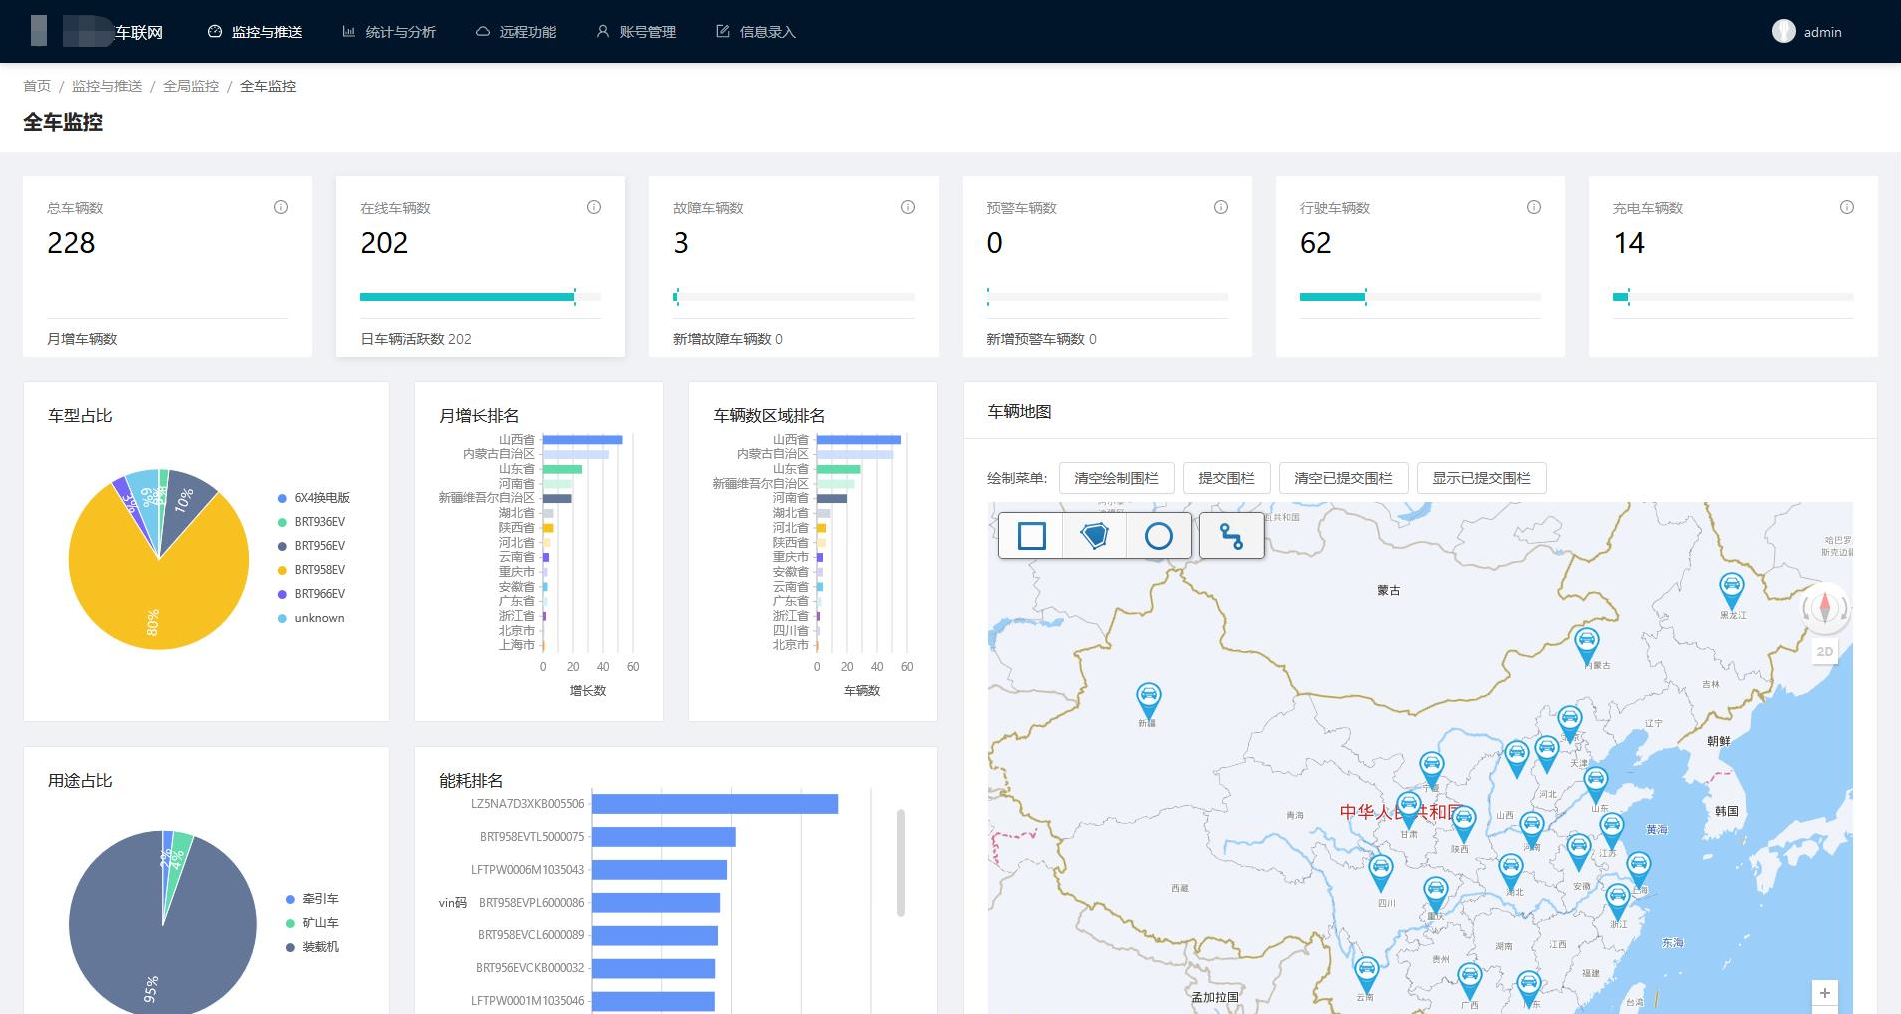Image resolution: width=1901 pixels, height=1014 pixels.
Task: Click the 新增预警车辆数 0 text
Action: 1041,339
